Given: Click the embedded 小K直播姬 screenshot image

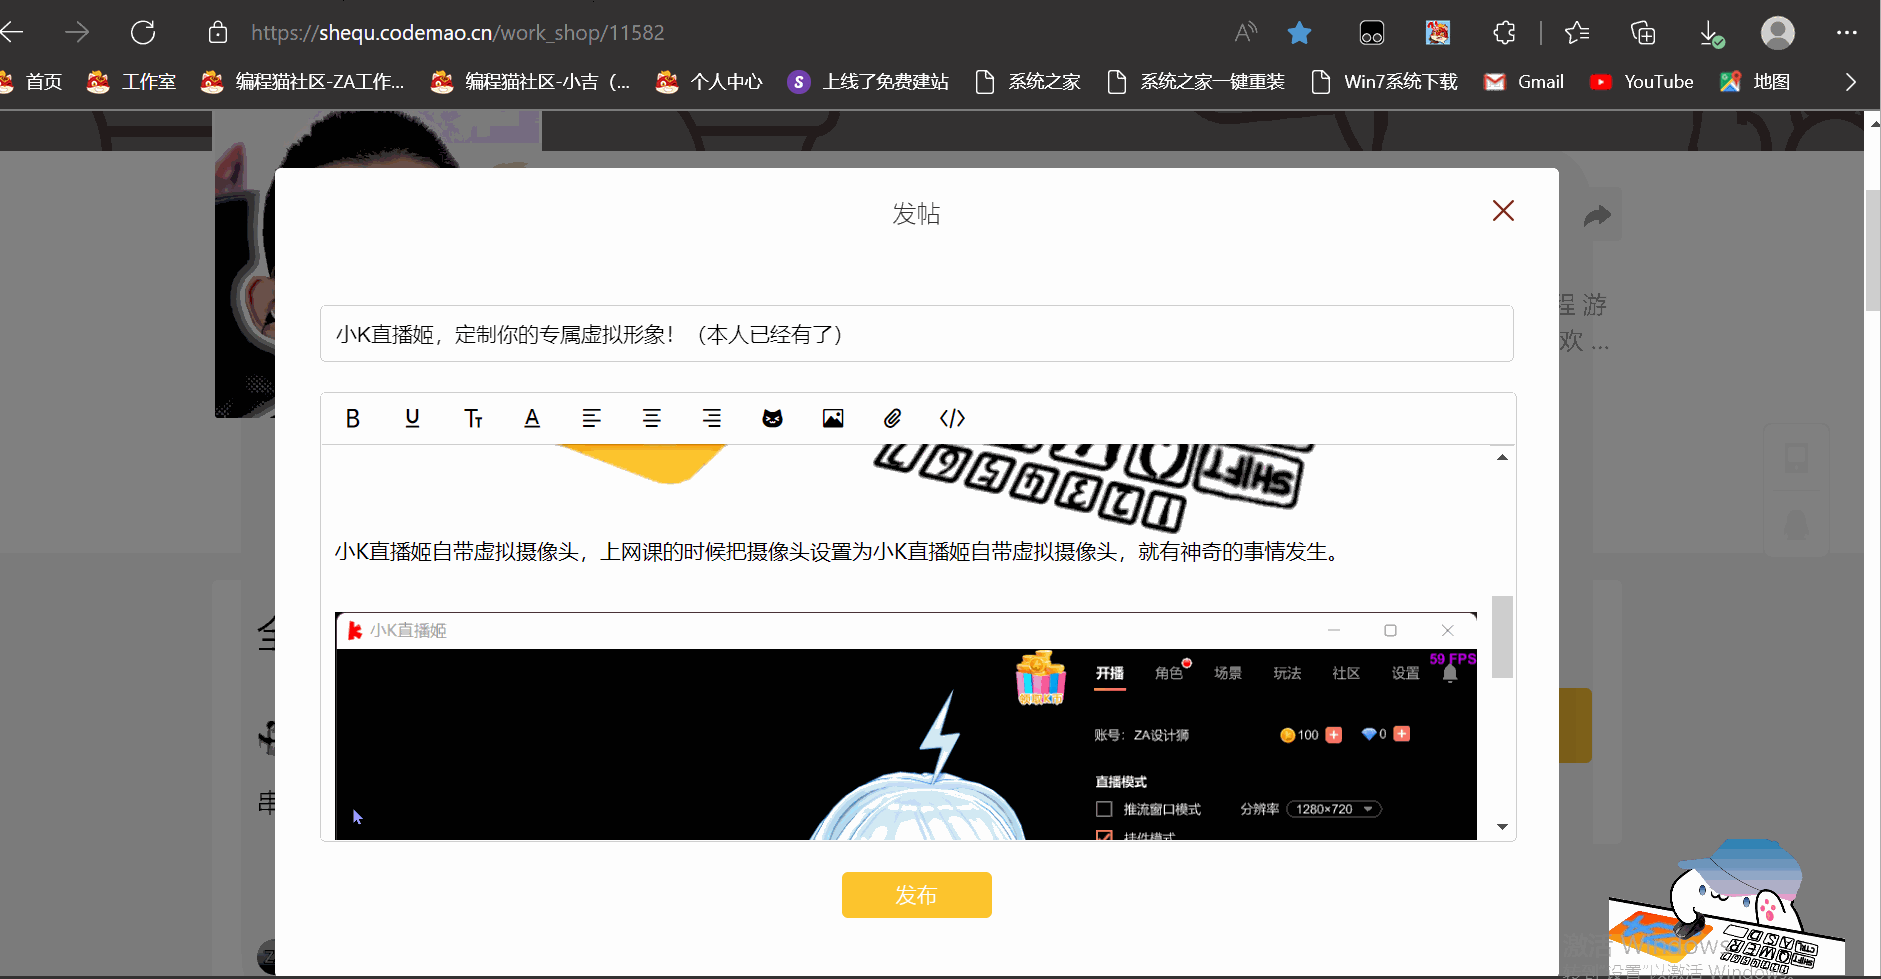Looking at the screenshot, I should pyautogui.click(x=906, y=726).
